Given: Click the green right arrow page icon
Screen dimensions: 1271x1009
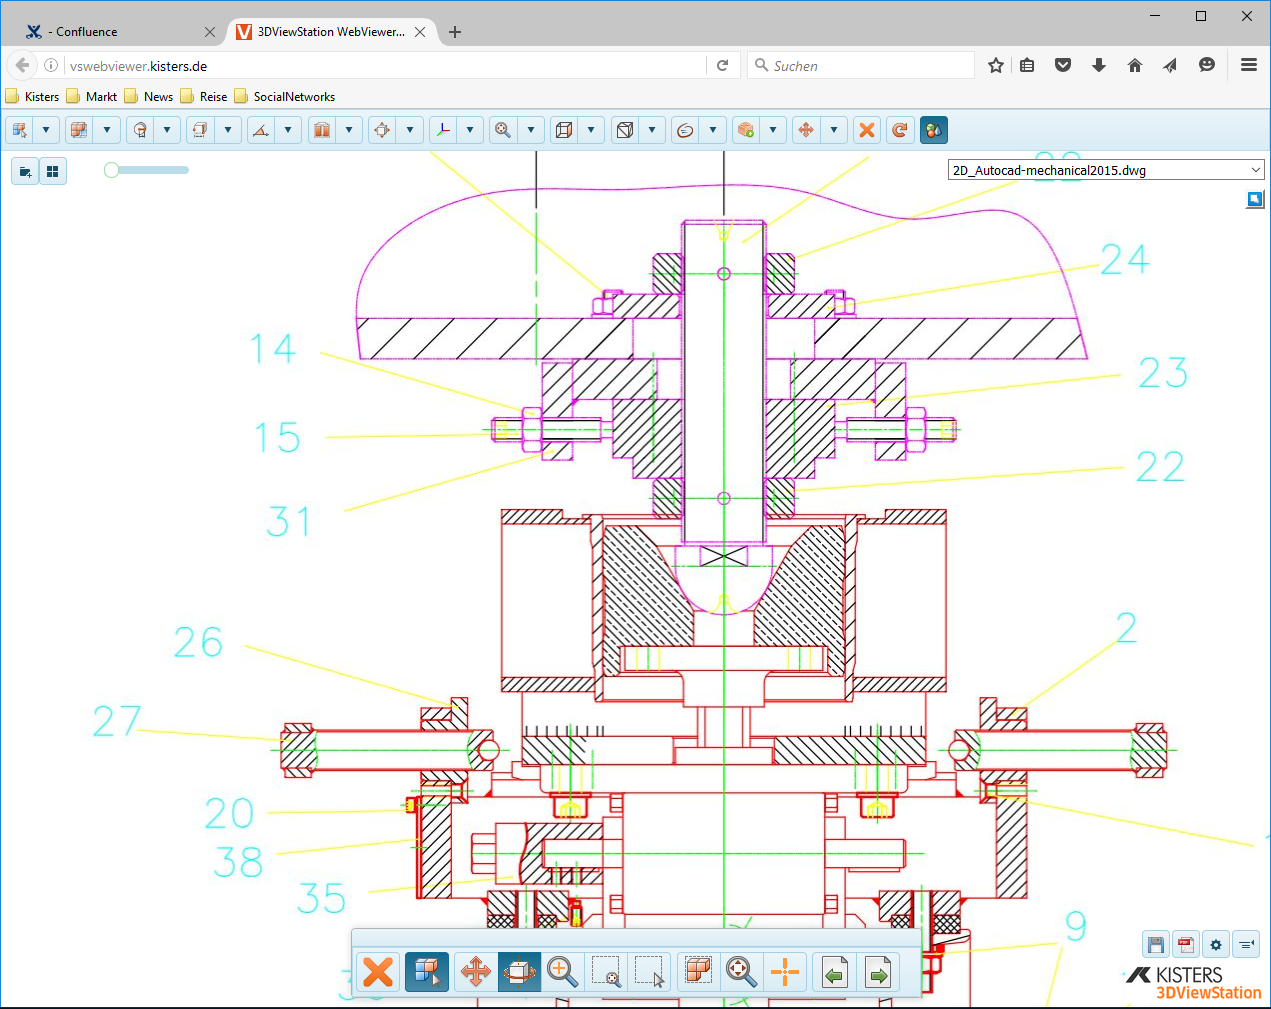Looking at the screenshot, I should (878, 971).
